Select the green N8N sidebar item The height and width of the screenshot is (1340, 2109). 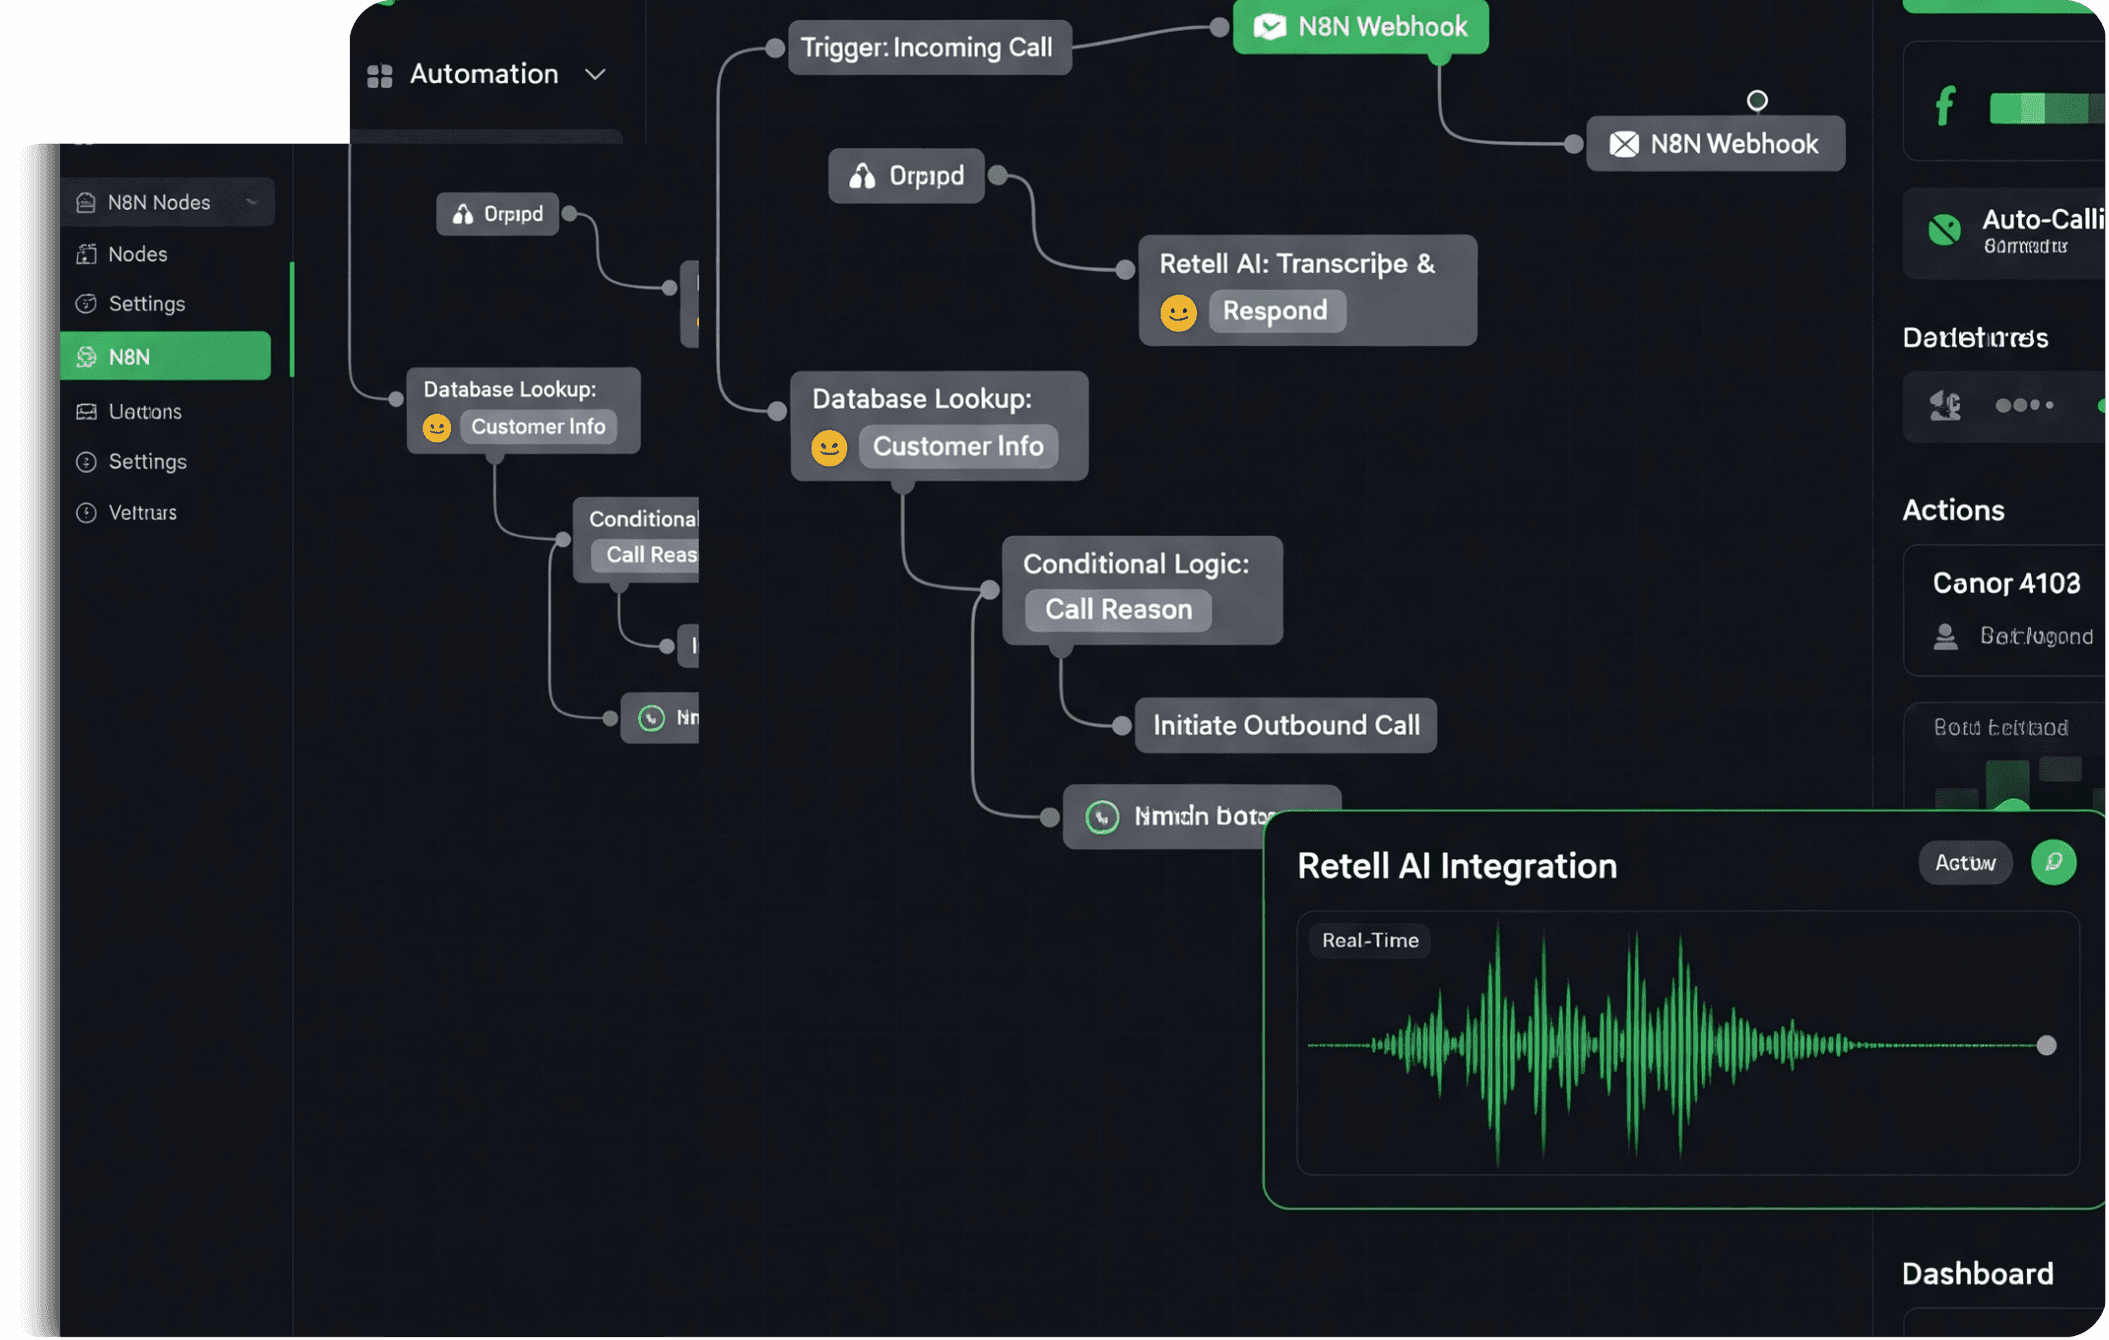pos(166,356)
